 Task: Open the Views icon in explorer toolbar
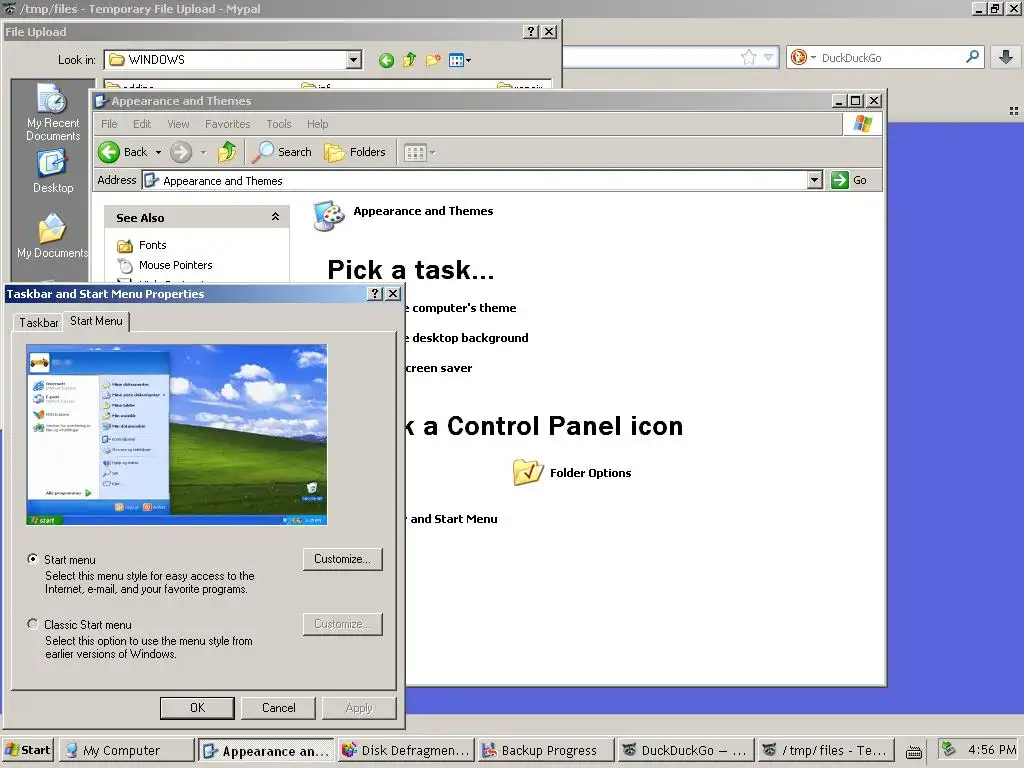[x=415, y=153]
